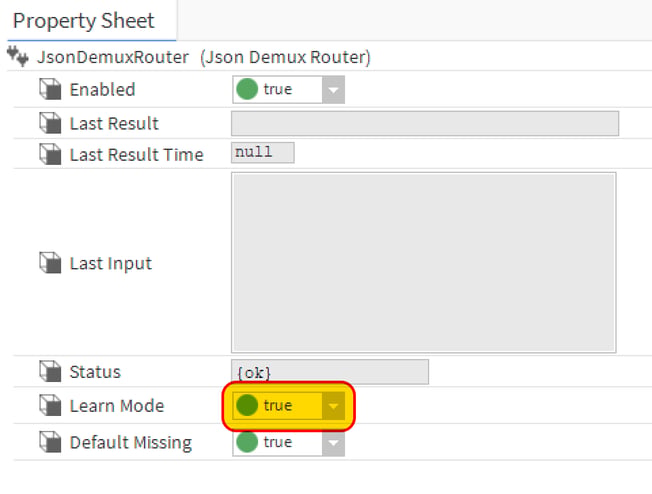
Task: Click the Last Result Time null field
Action: (263, 153)
